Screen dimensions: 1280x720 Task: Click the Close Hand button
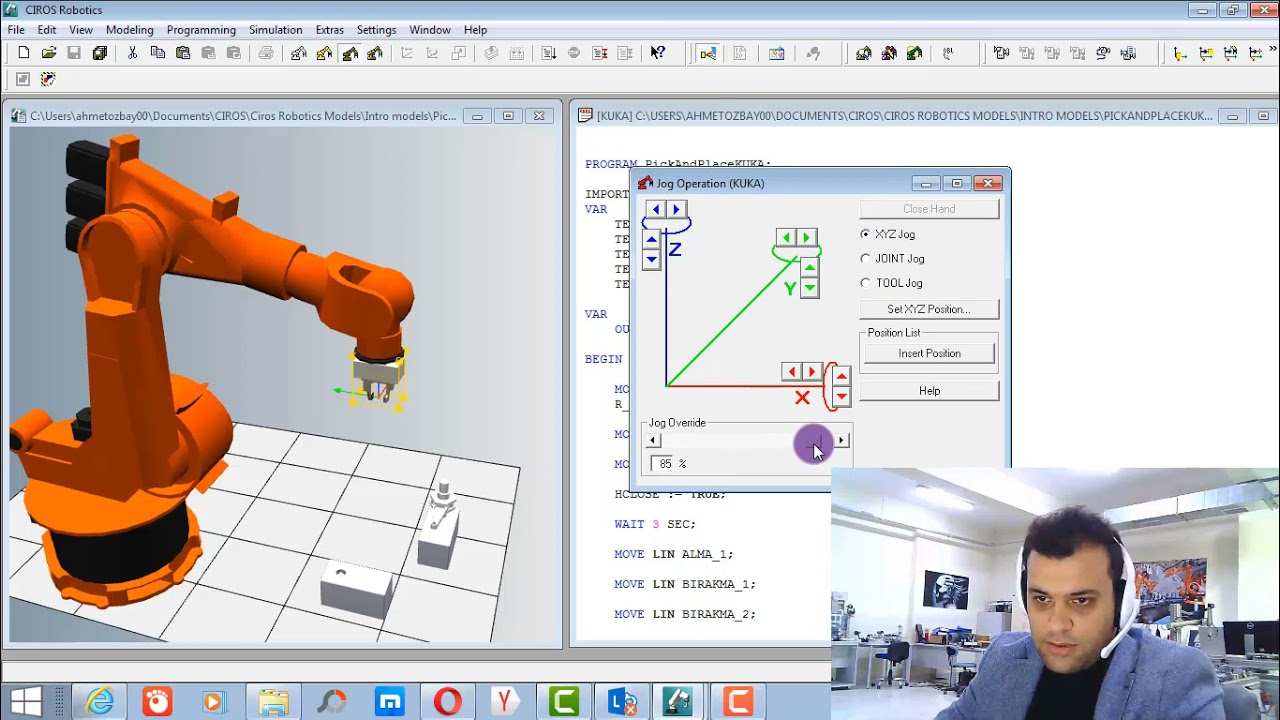[x=929, y=209]
